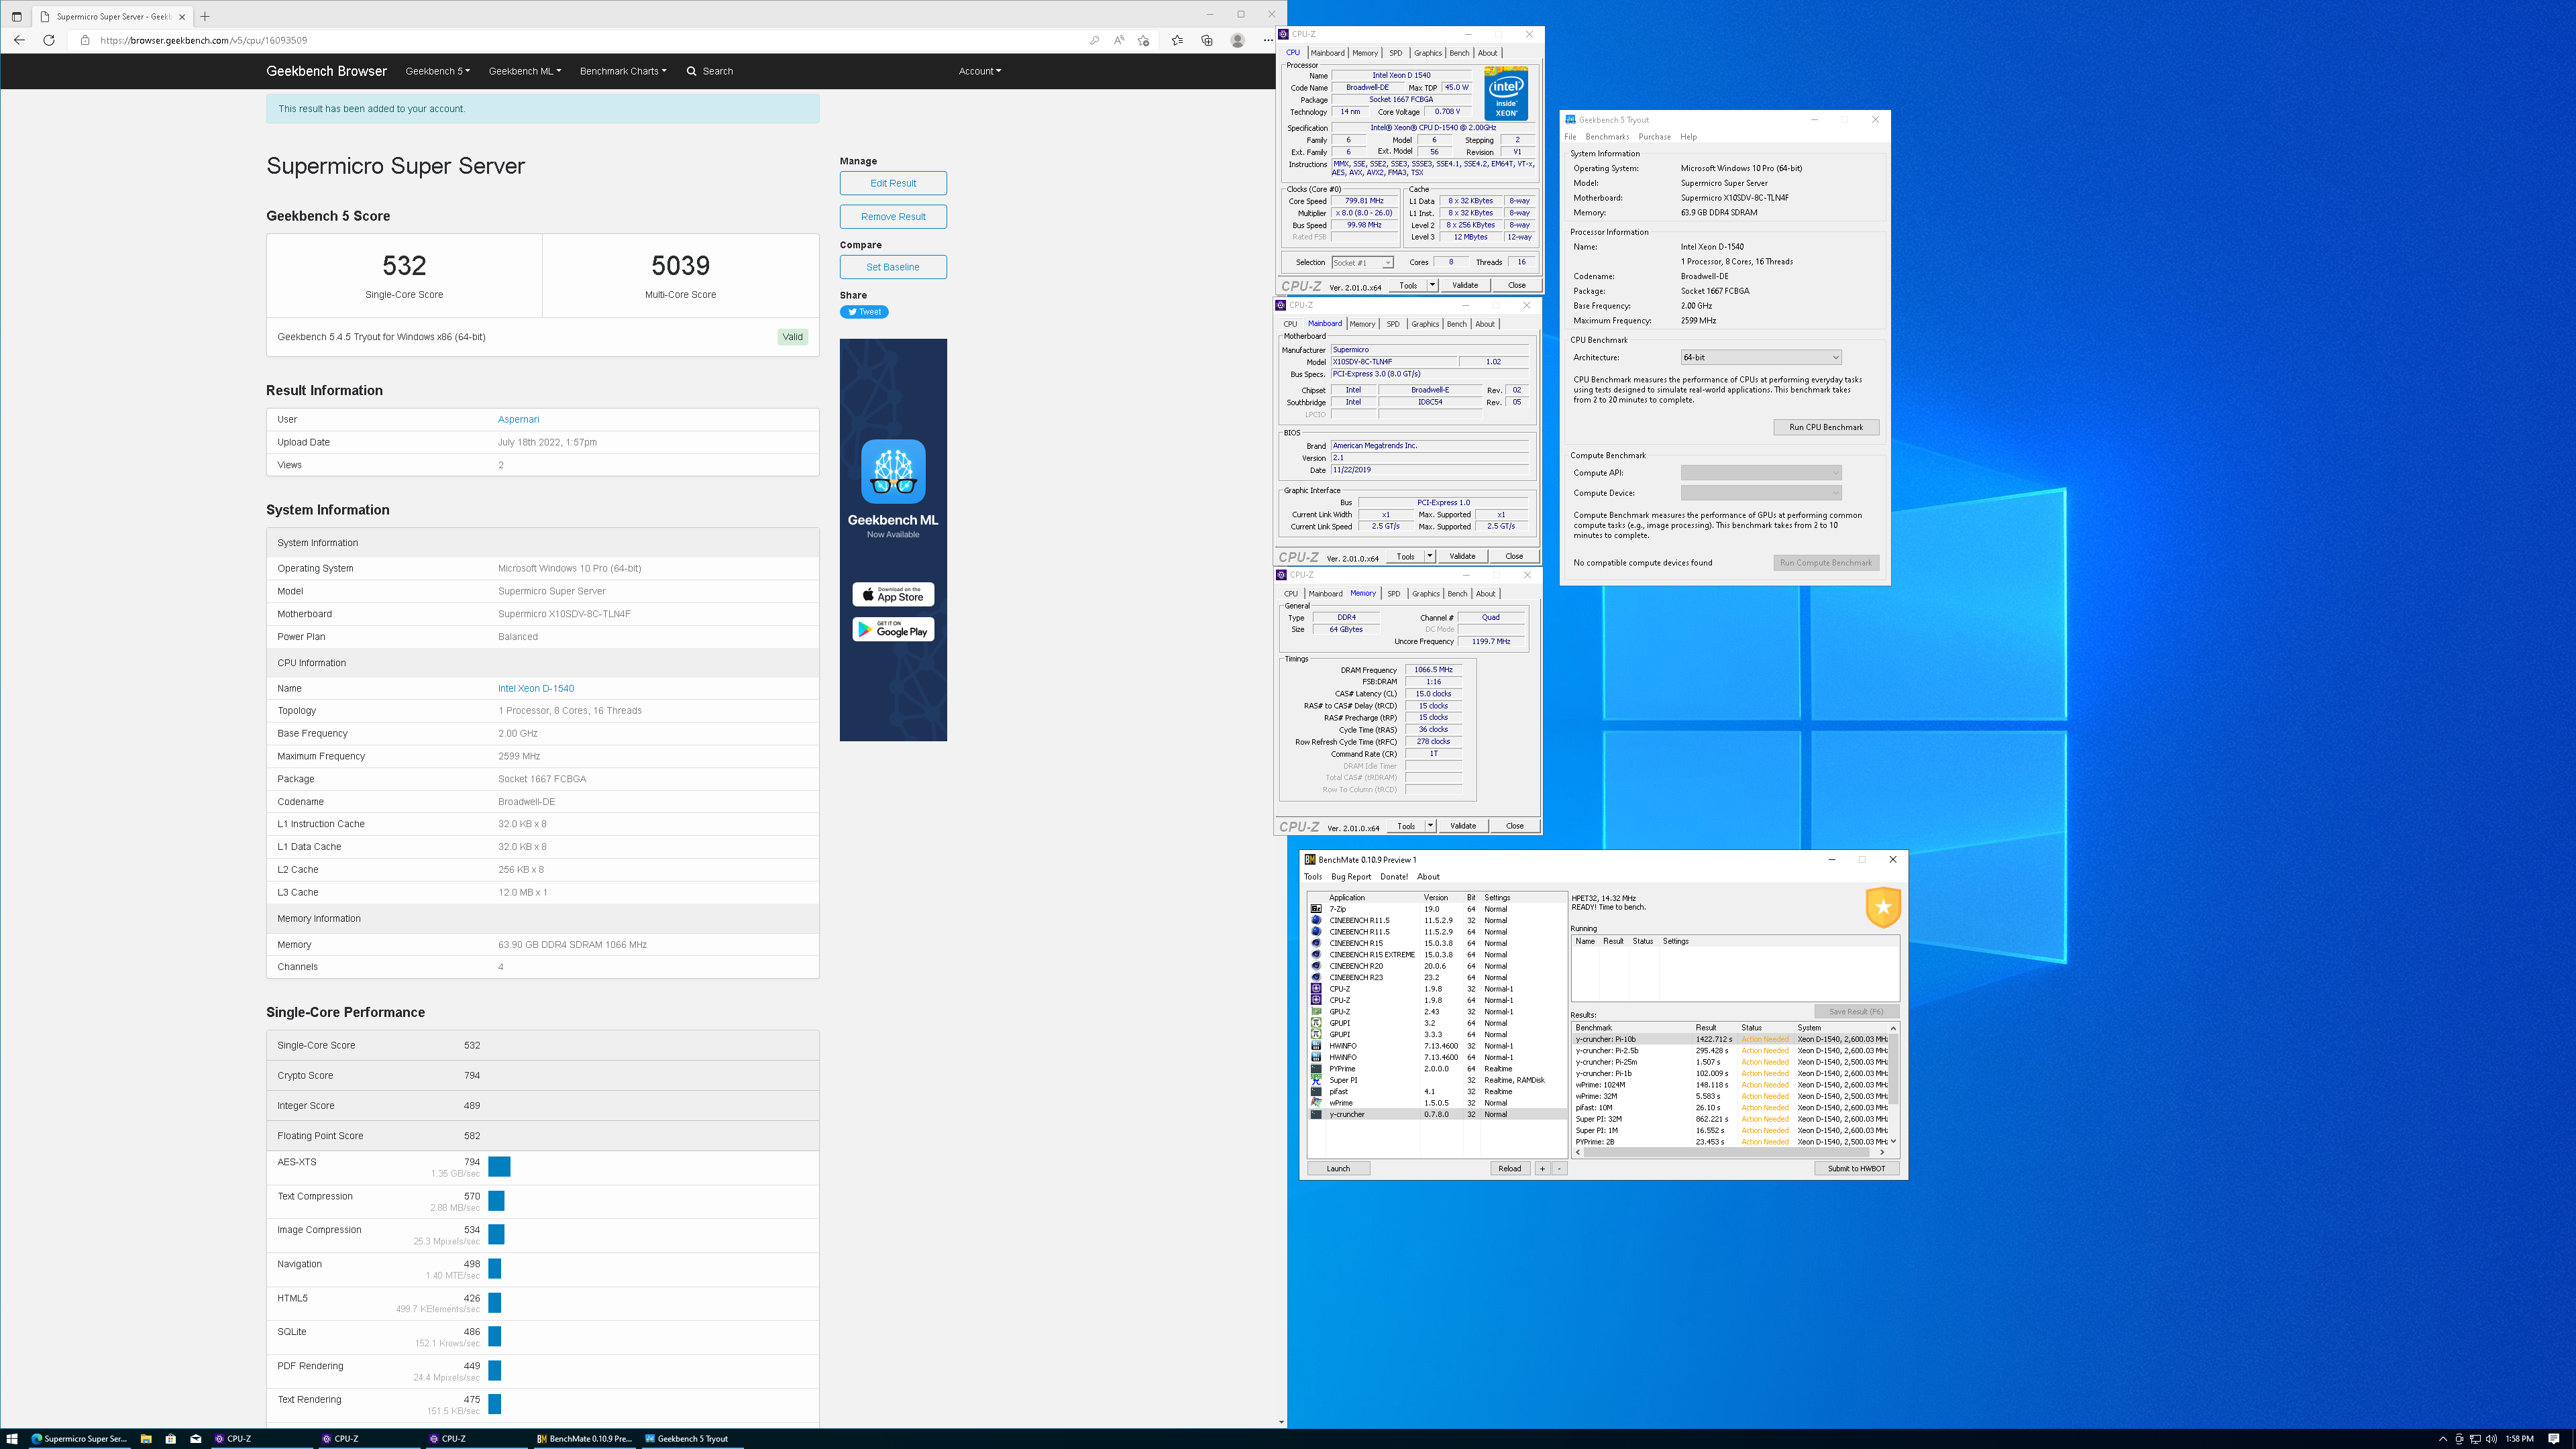Click the Edge tab actions icon at top-left
The image size is (2576, 1449).
(x=16, y=16)
